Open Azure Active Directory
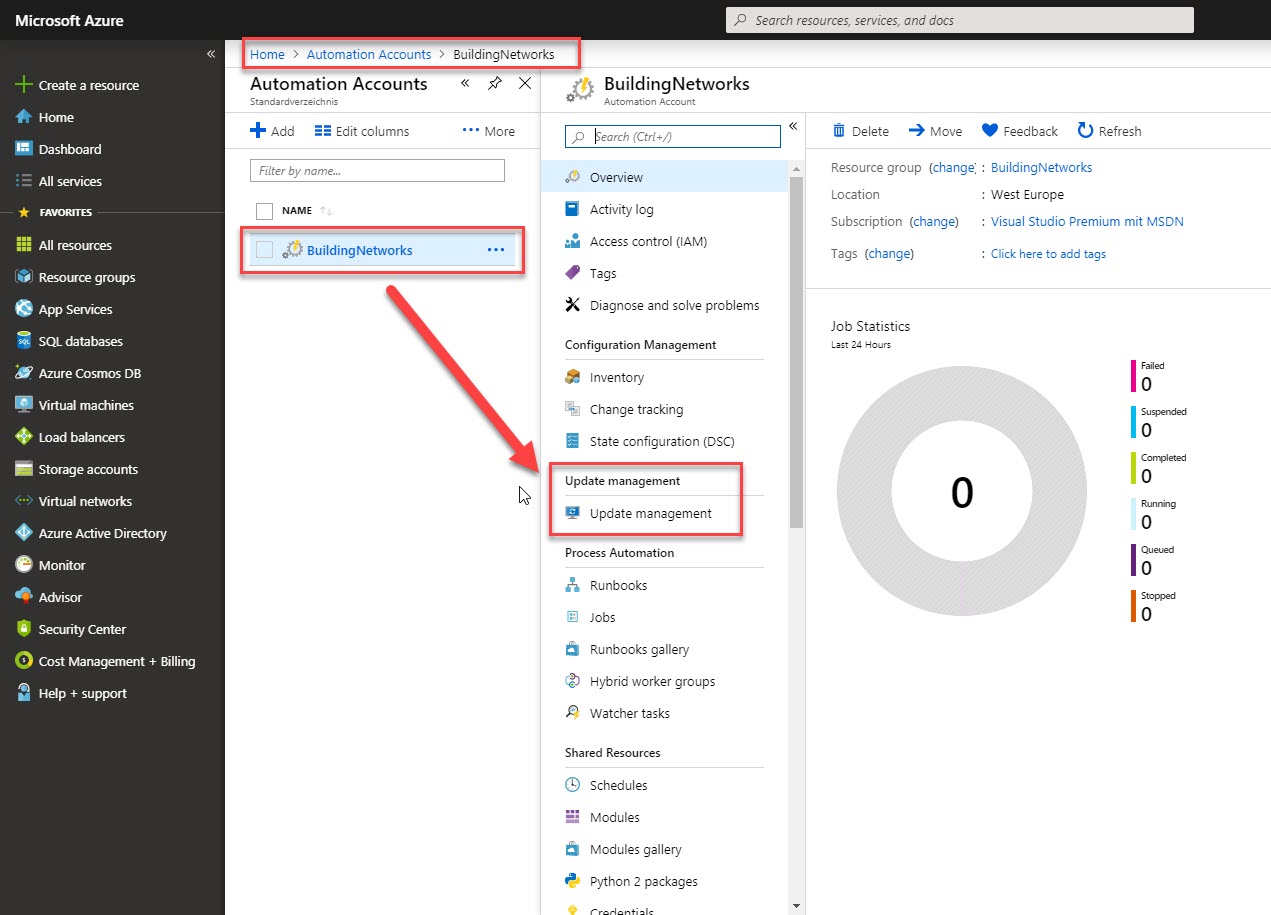 (x=103, y=533)
